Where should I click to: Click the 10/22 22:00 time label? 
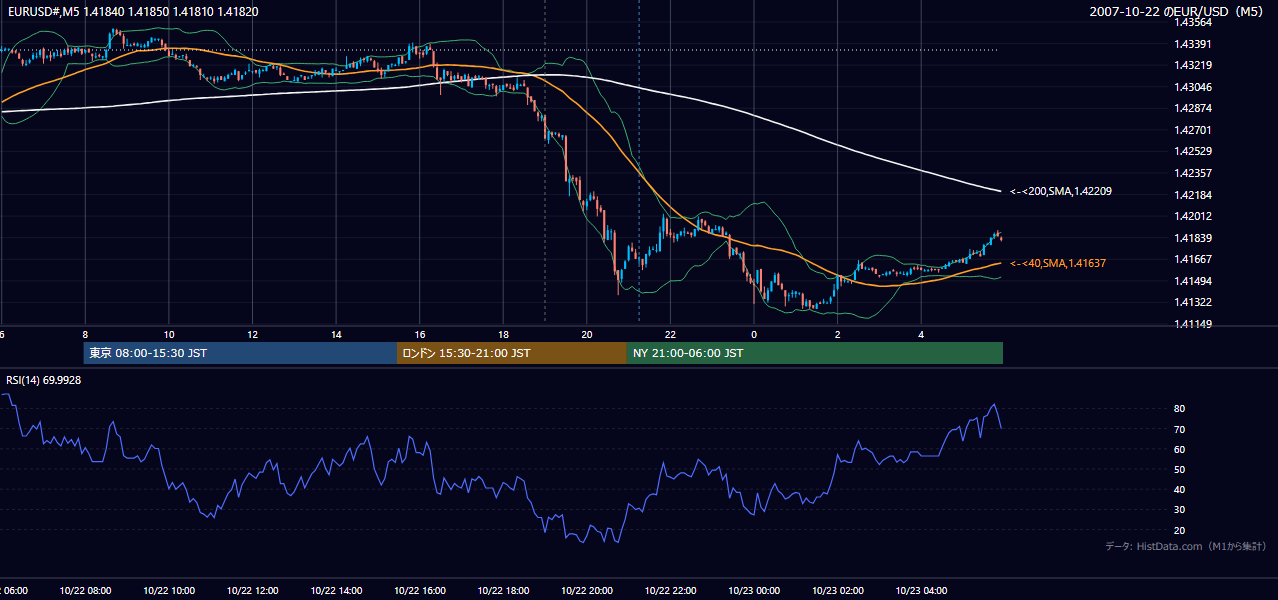click(x=671, y=591)
